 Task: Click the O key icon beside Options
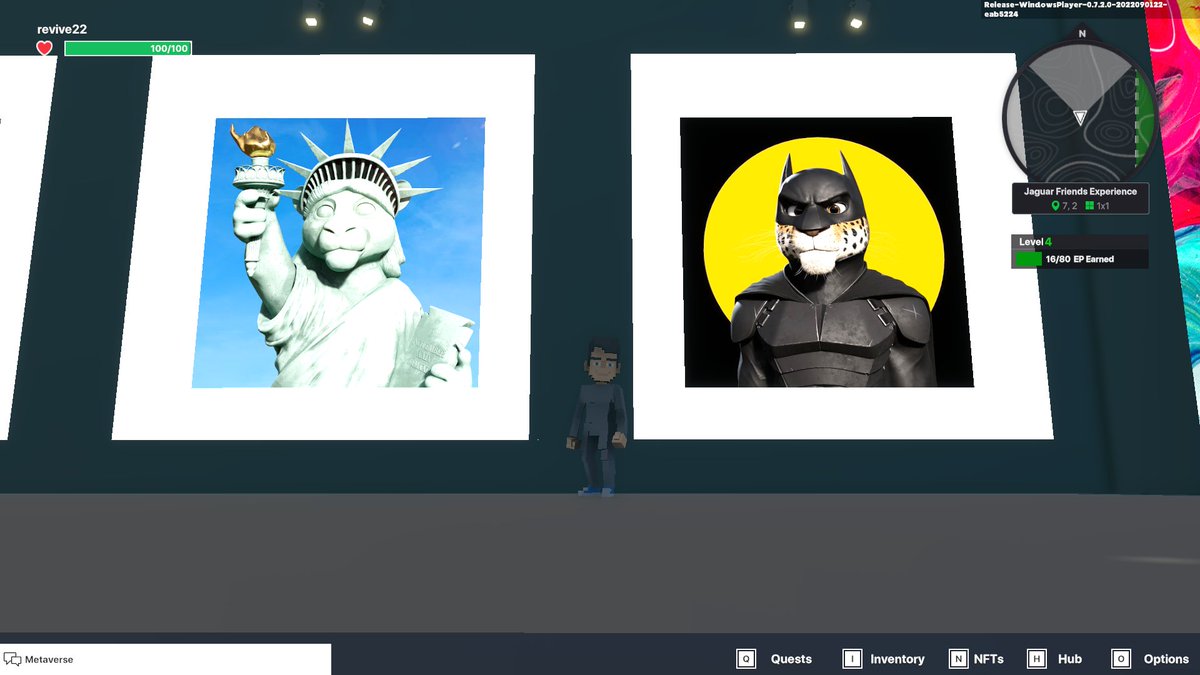pos(1121,659)
